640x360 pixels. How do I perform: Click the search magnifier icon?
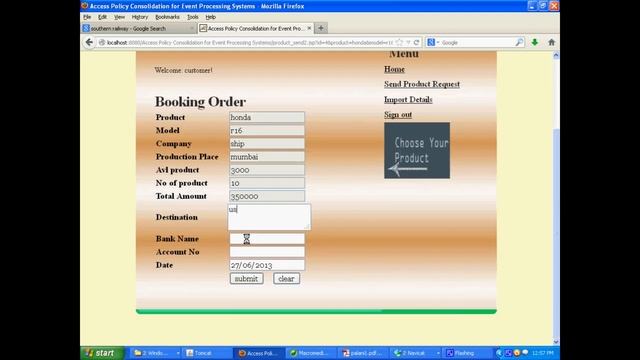click(x=519, y=42)
